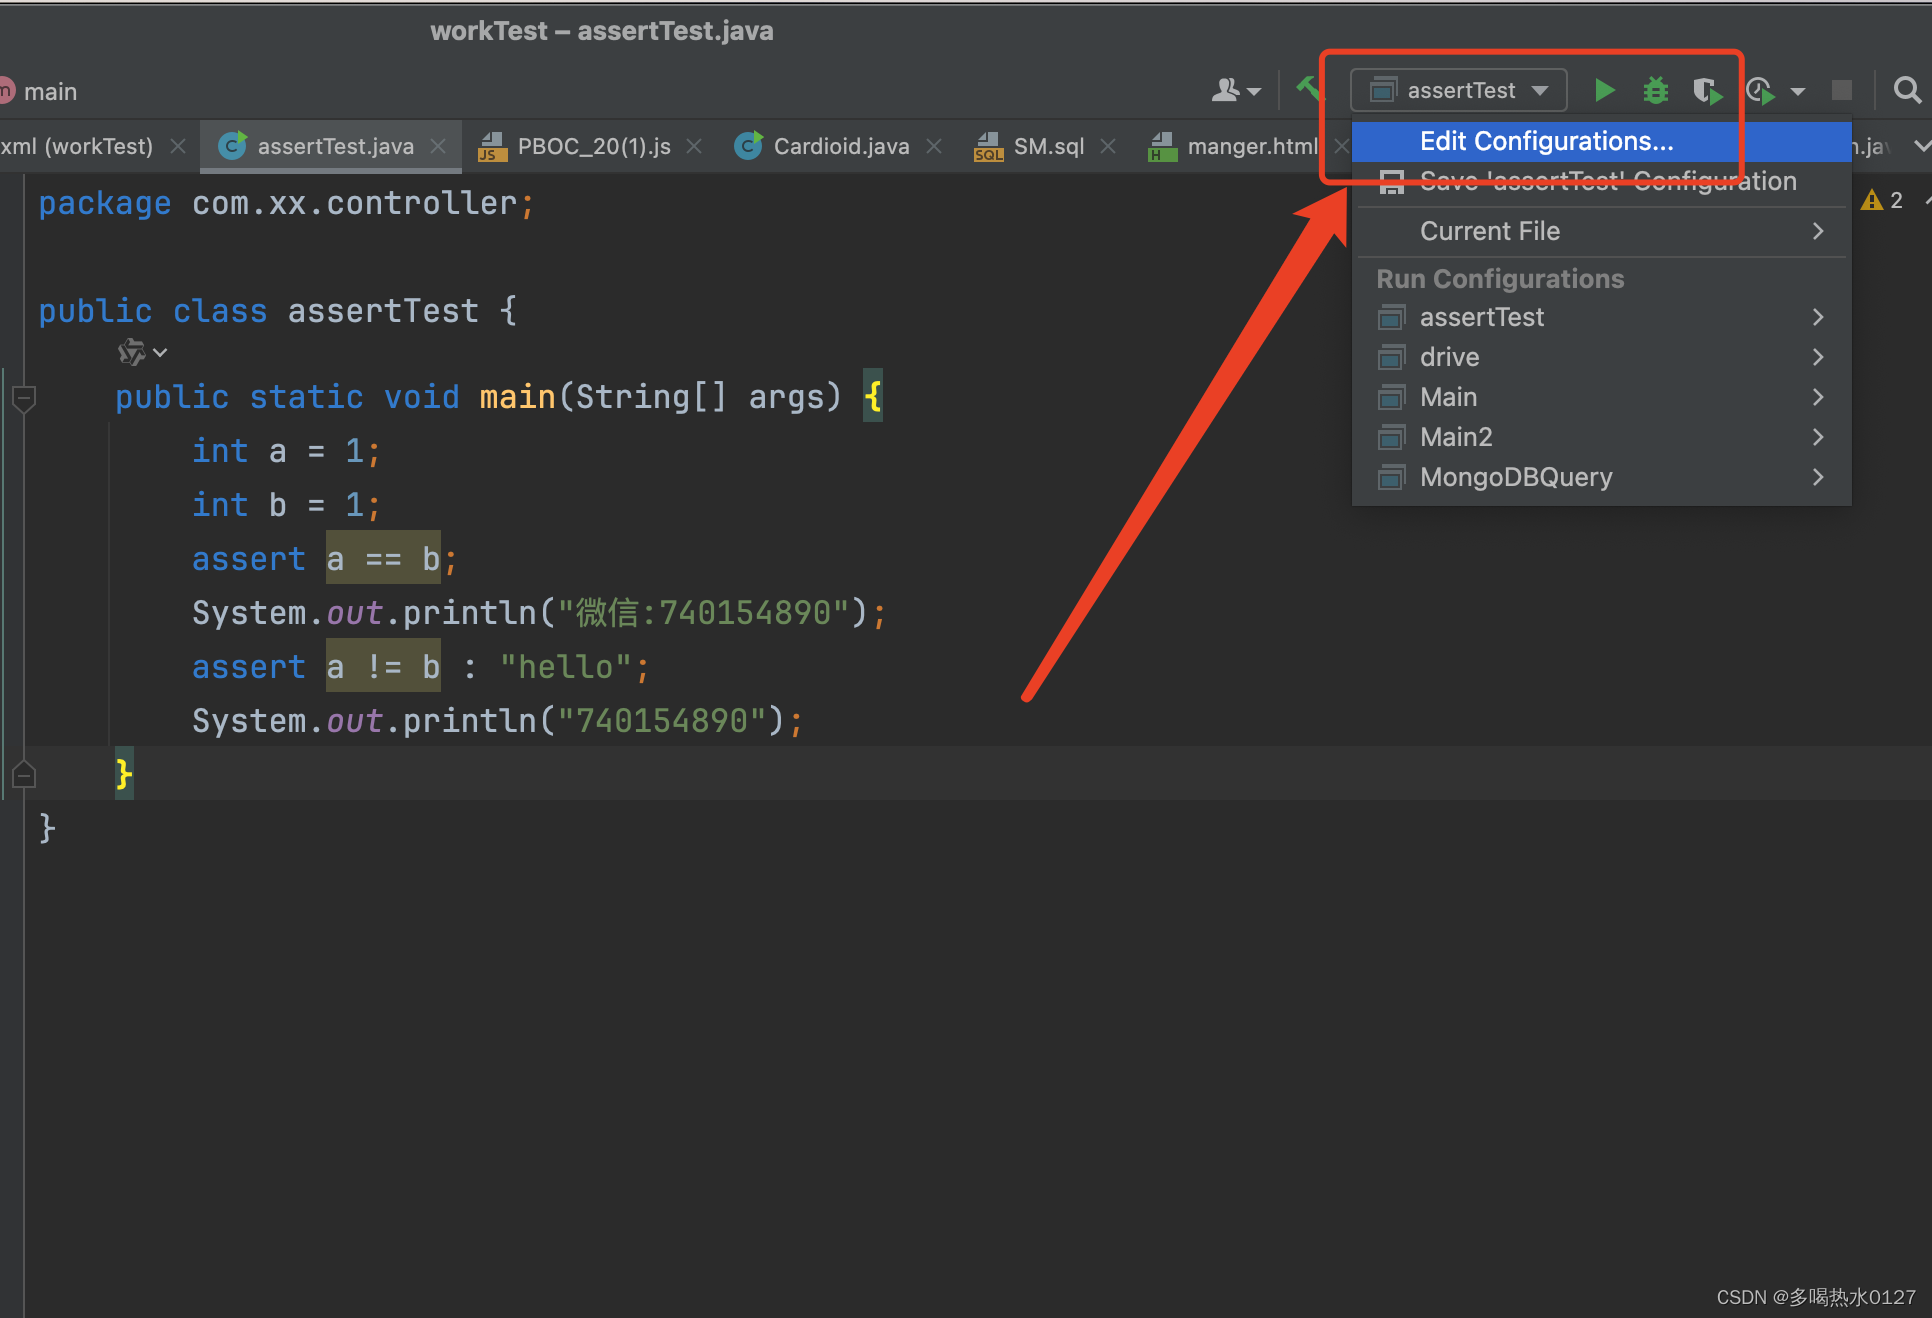Click the green Run button
The height and width of the screenshot is (1318, 1932).
click(1603, 91)
